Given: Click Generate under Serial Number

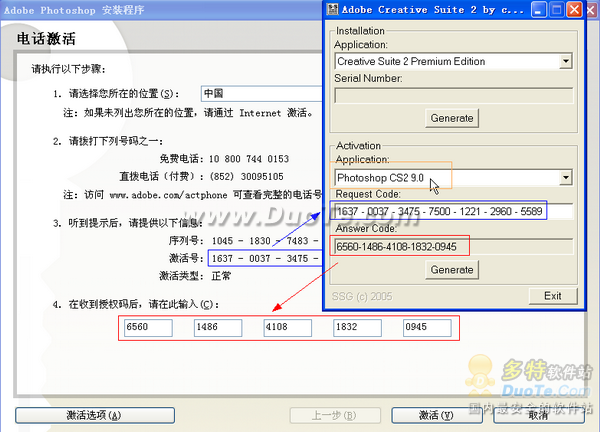Looking at the screenshot, I should pos(452,118).
